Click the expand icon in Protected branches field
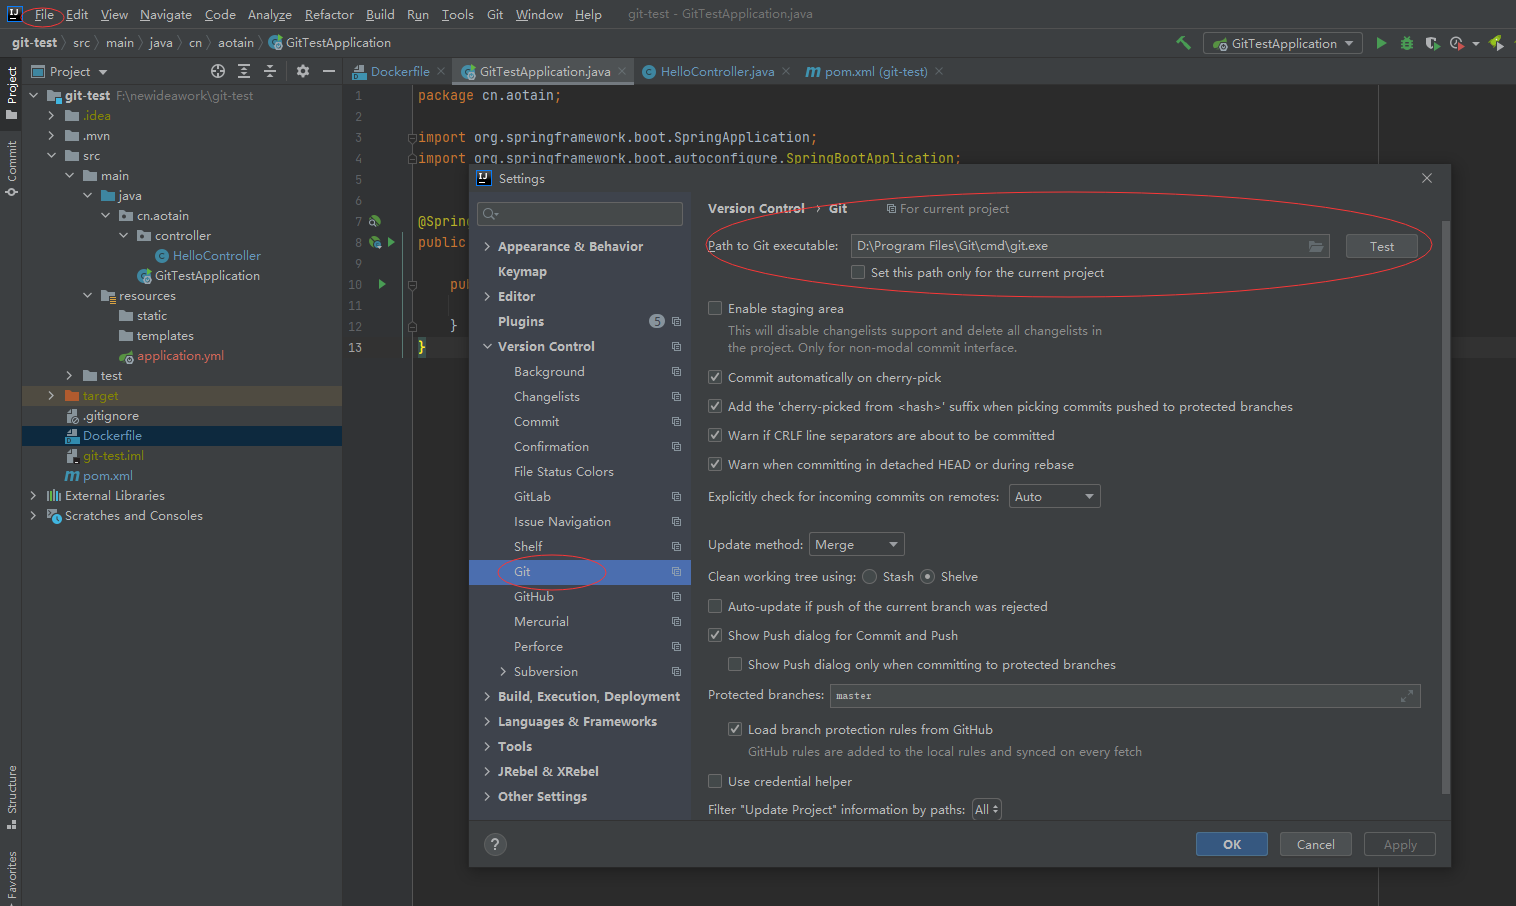 pos(1407,696)
